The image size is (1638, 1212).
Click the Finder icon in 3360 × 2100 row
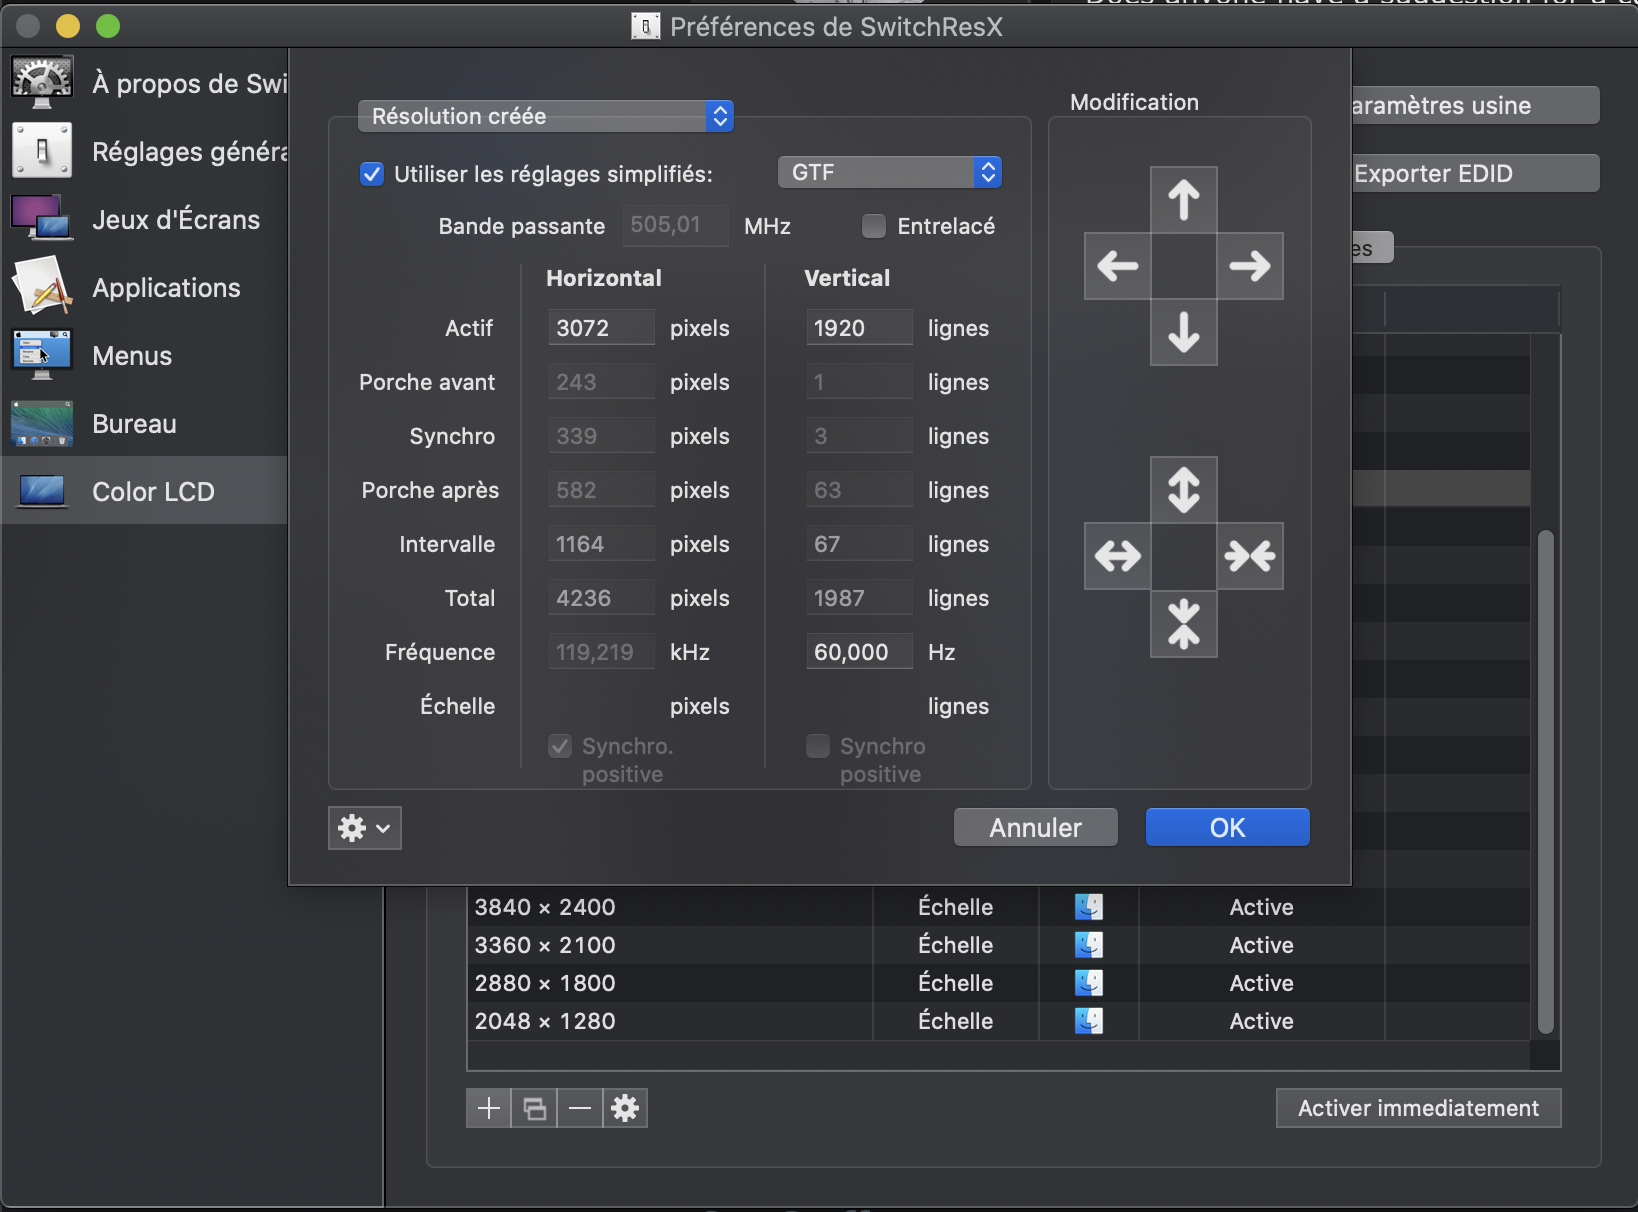point(1089,945)
